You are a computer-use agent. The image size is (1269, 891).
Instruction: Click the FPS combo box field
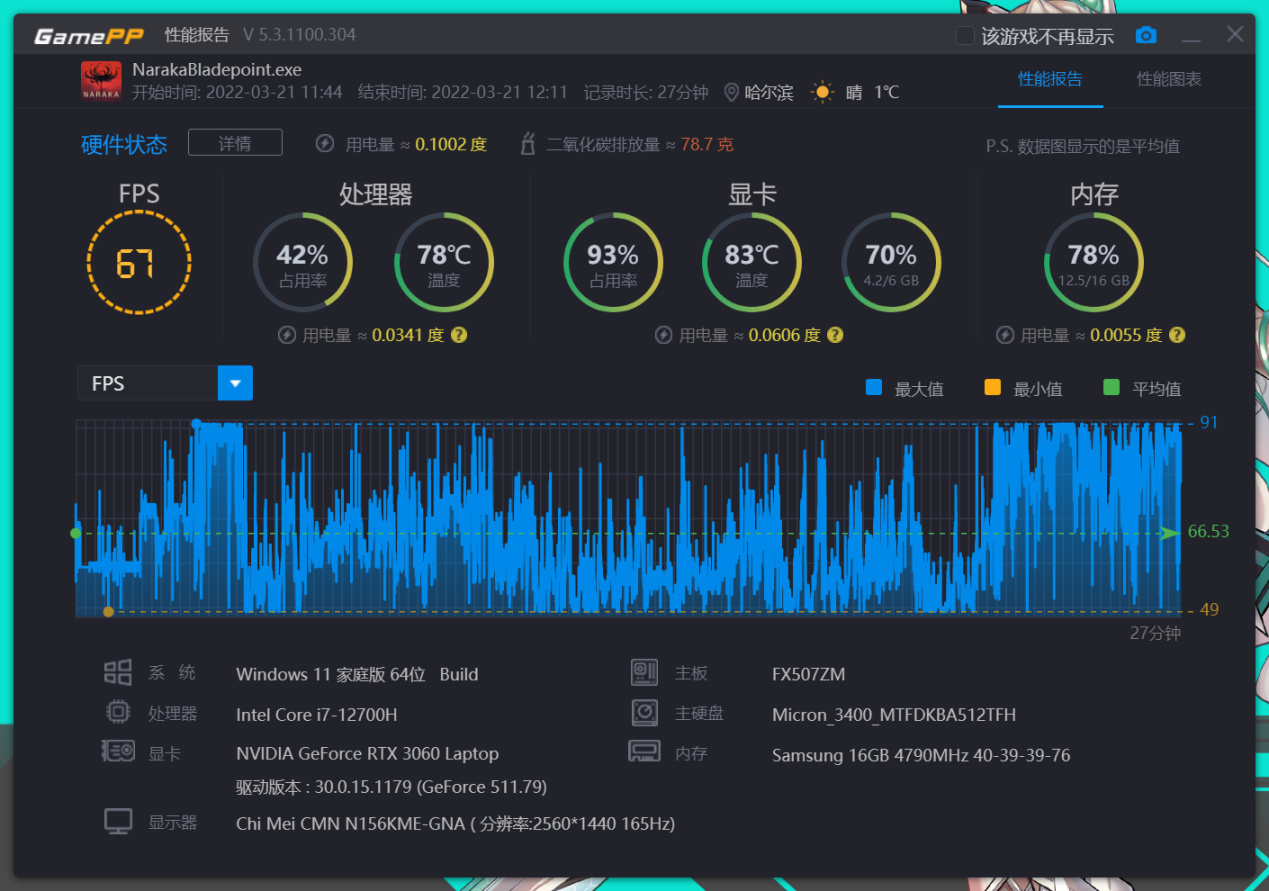[x=165, y=383]
